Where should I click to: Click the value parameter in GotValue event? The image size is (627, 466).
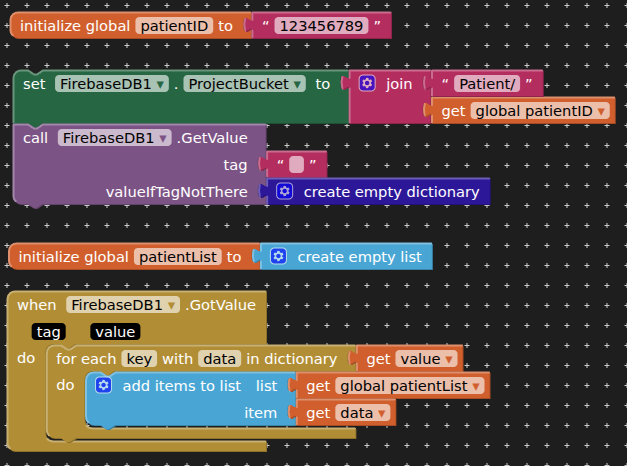click(x=115, y=332)
